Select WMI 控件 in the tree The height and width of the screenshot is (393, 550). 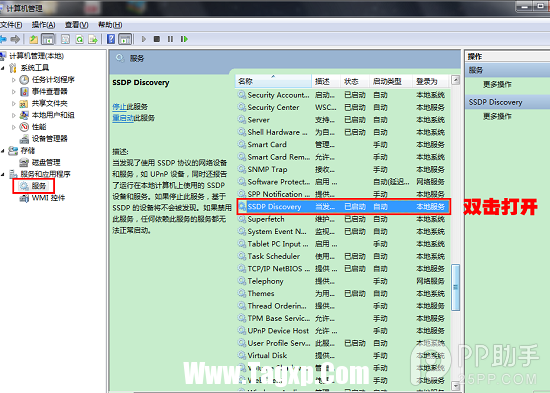pyautogui.click(x=48, y=198)
